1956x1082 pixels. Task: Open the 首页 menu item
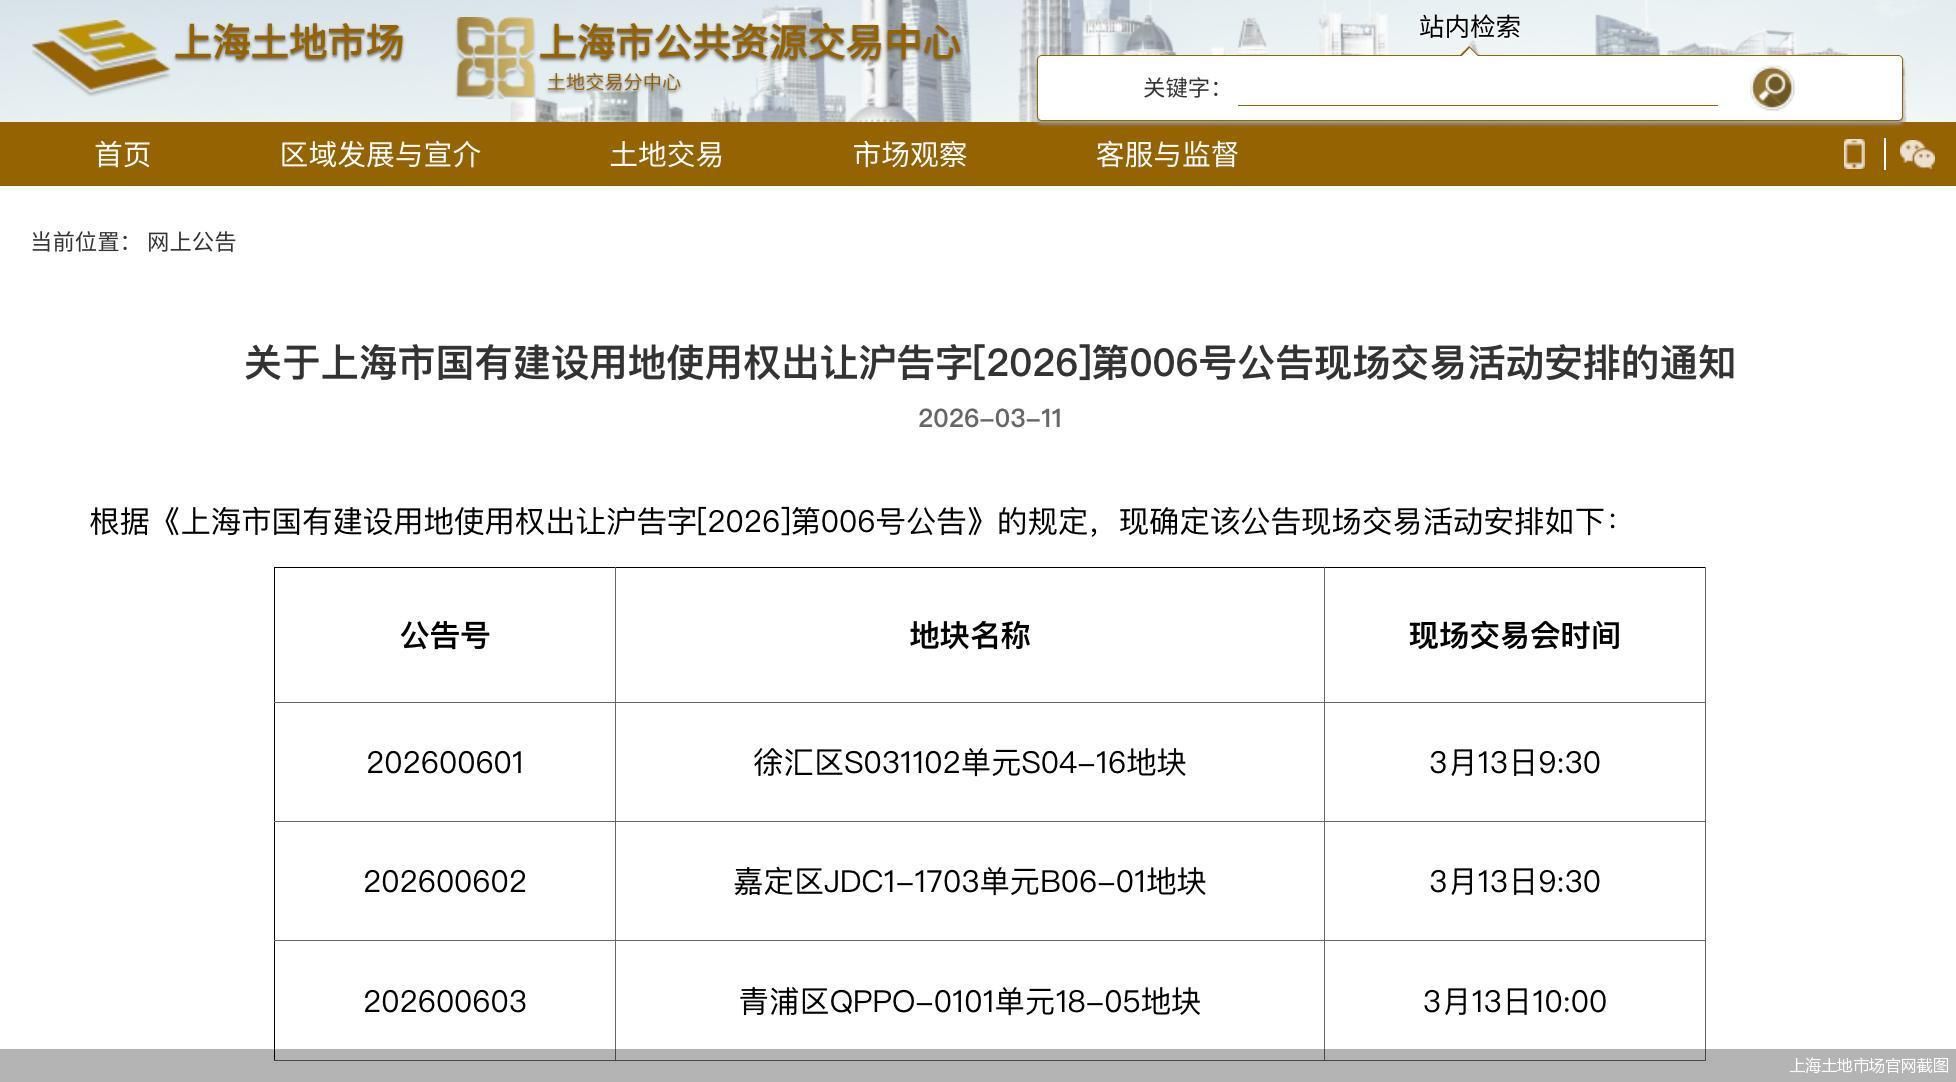(120, 155)
